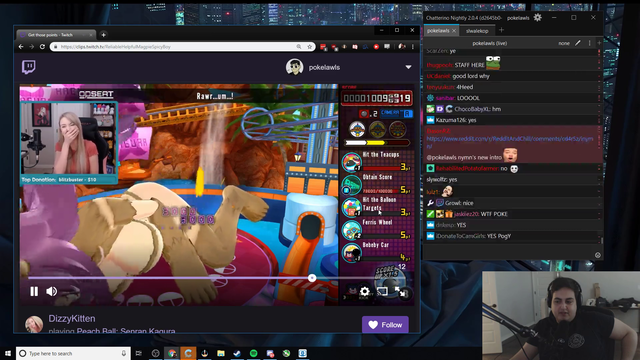Screen dimensions: 640x360
Task: Close the Twitch browser tab
Action: tap(91, 35)
